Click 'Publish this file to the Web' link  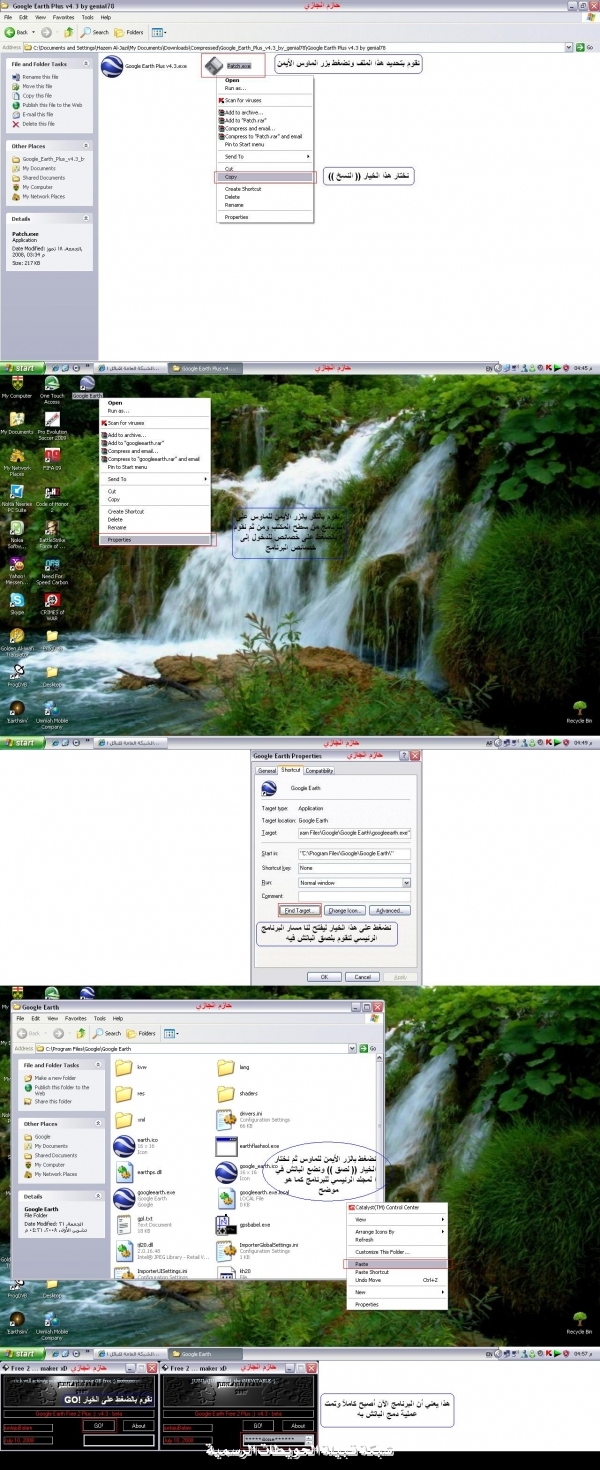tap(47, 105)
